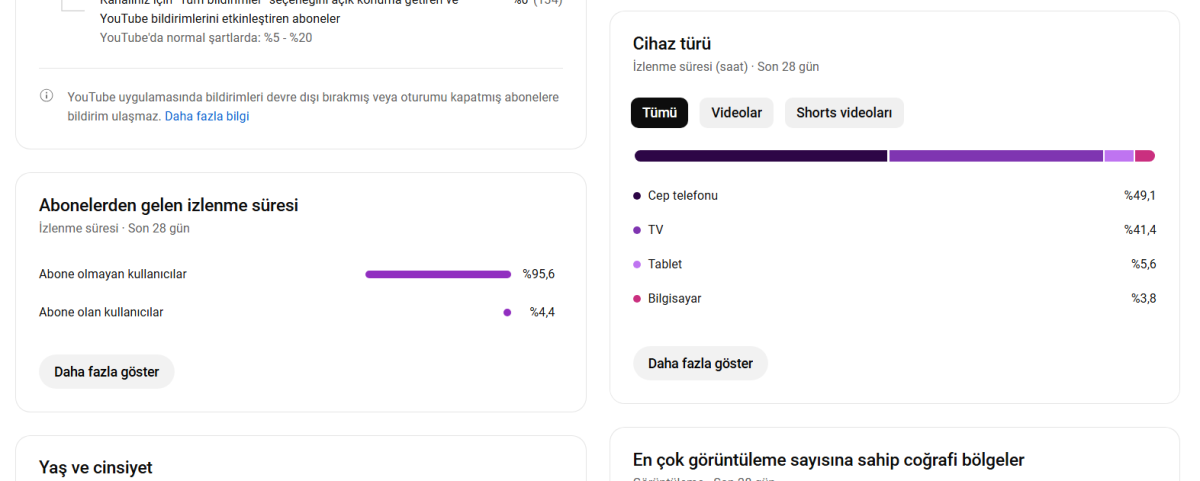
Task: Click the 'Yaş ve cinsiyet' heading
Action: [96, 467]
